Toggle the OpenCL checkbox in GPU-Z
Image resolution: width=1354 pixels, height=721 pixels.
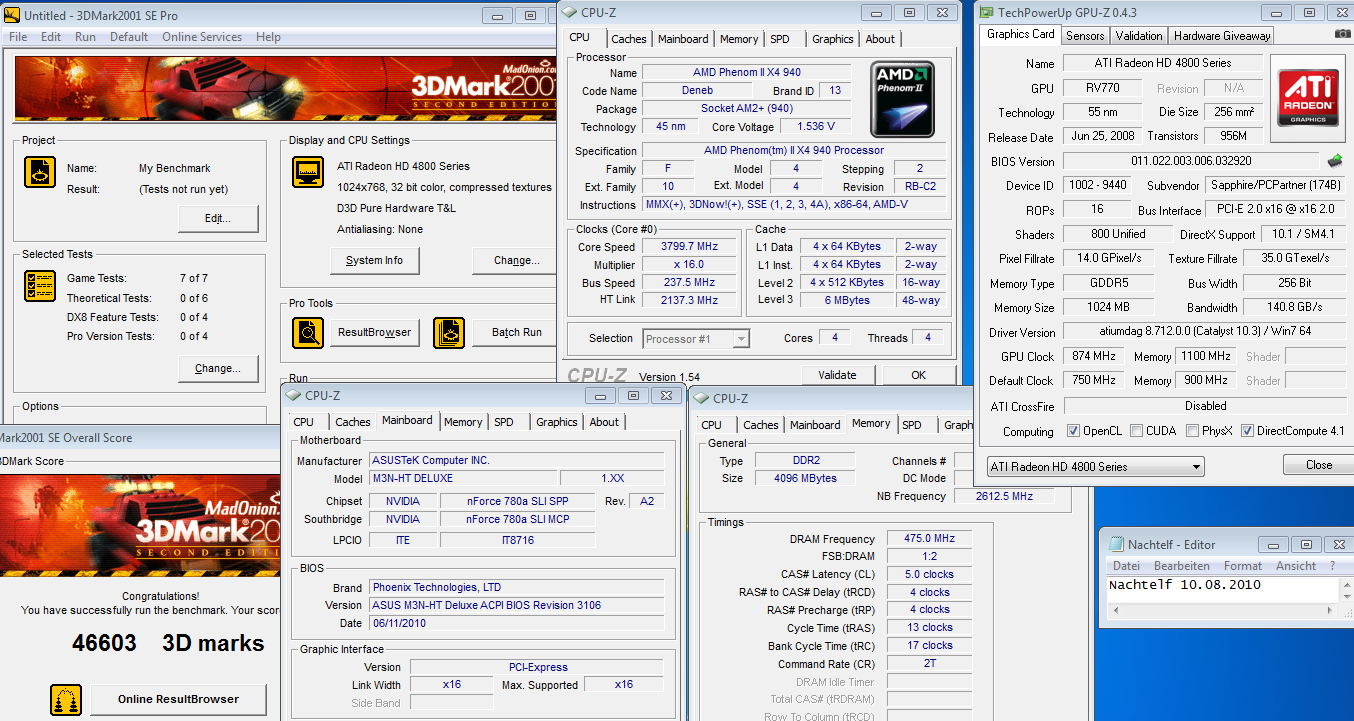click(x=1073, y=431)
